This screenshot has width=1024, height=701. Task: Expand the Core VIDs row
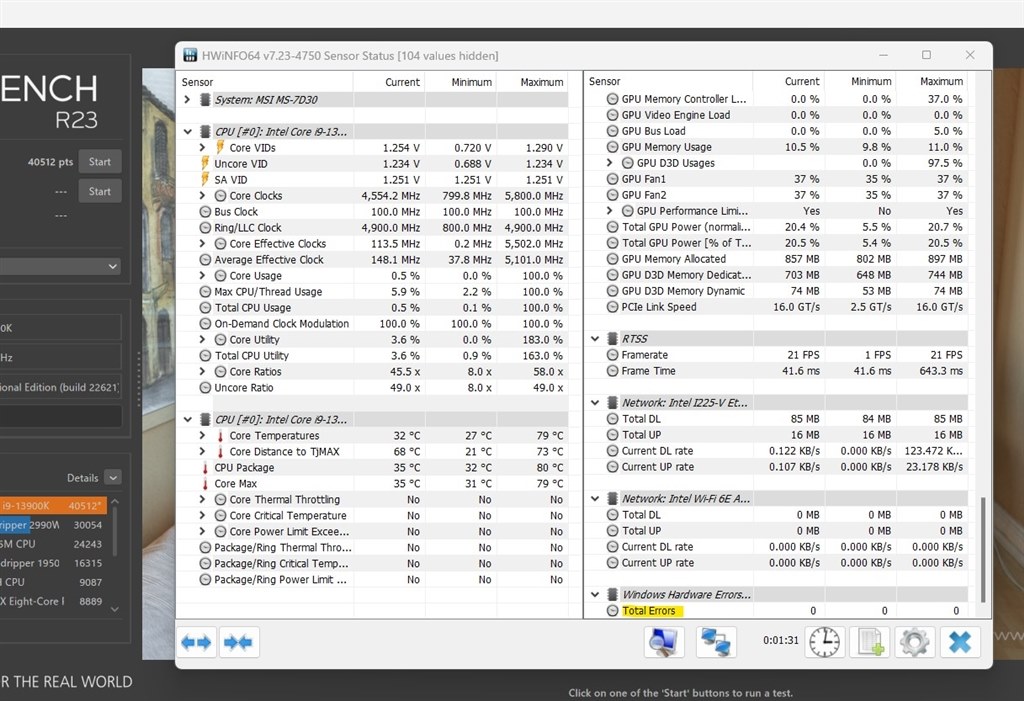pos(202,148)
